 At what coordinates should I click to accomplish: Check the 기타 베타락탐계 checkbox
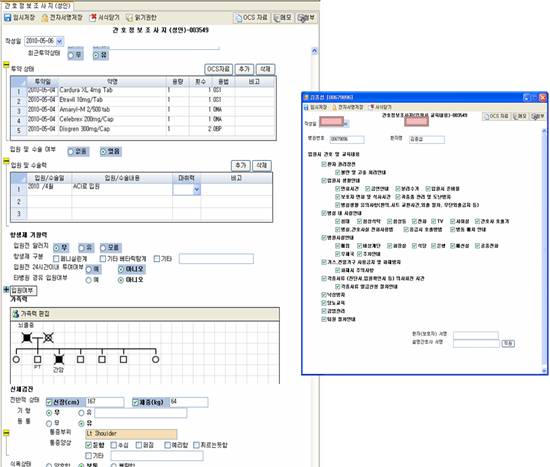click(103, 259)
